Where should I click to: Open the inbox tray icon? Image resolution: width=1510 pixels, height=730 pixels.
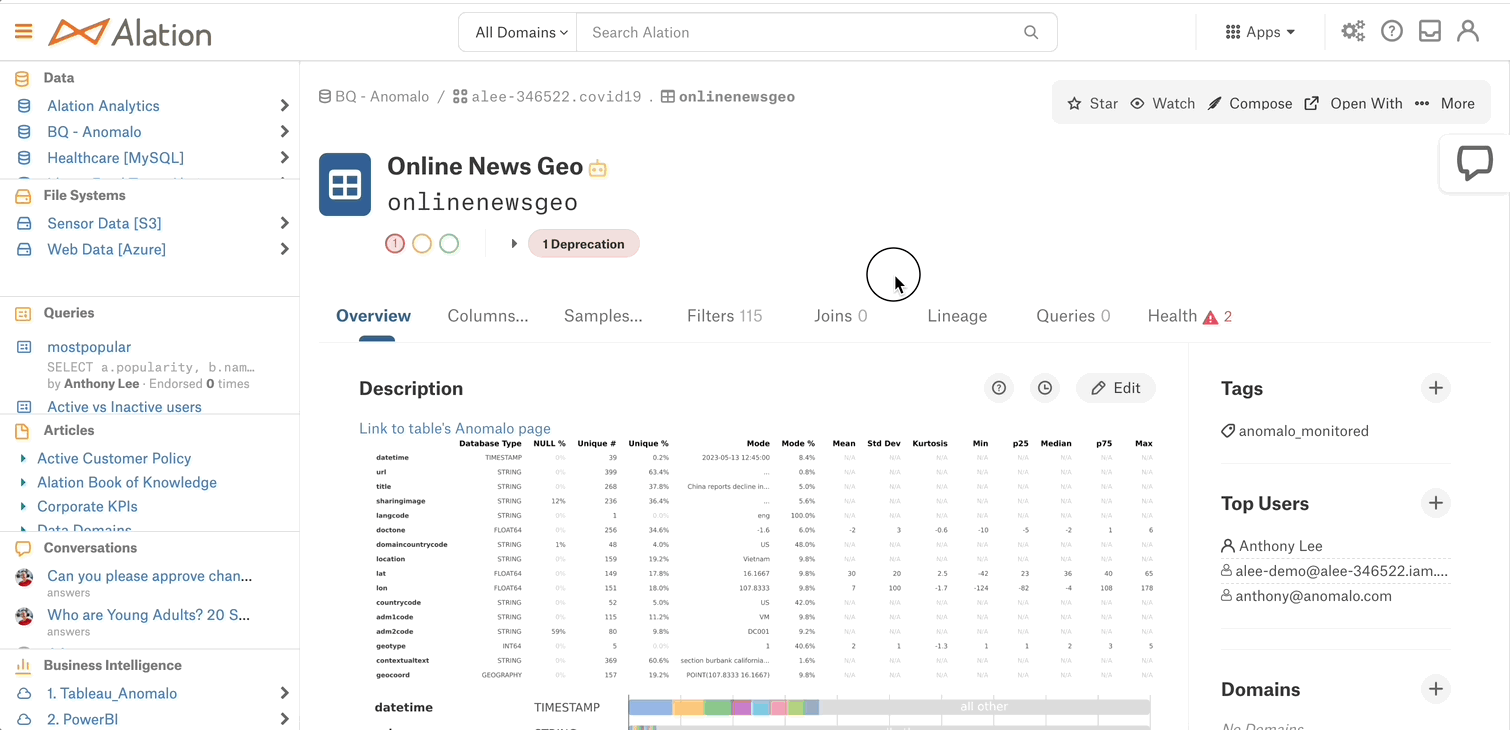coord(1430,32)
